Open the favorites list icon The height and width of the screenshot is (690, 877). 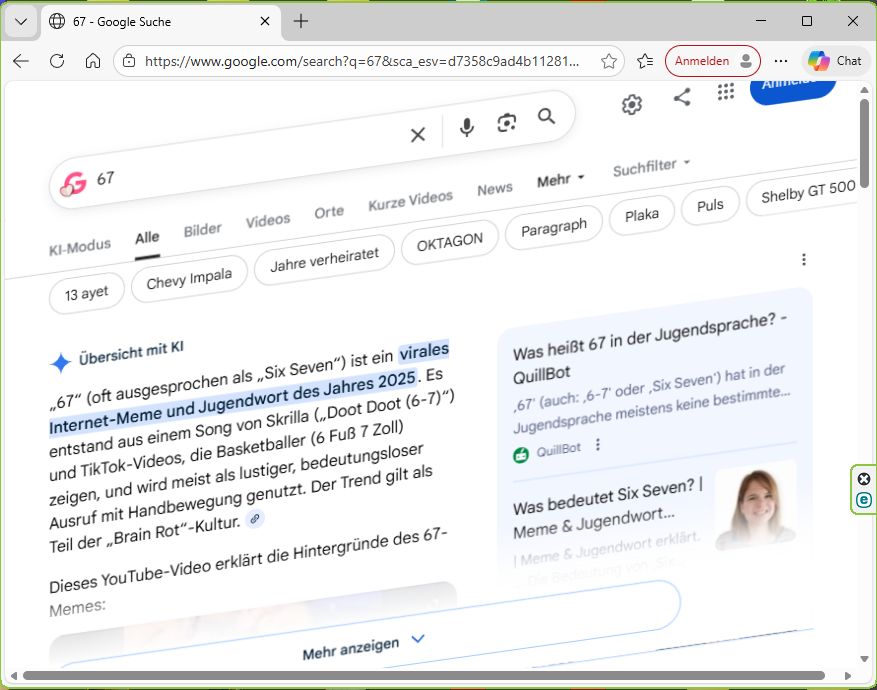[x=645, y=61]
